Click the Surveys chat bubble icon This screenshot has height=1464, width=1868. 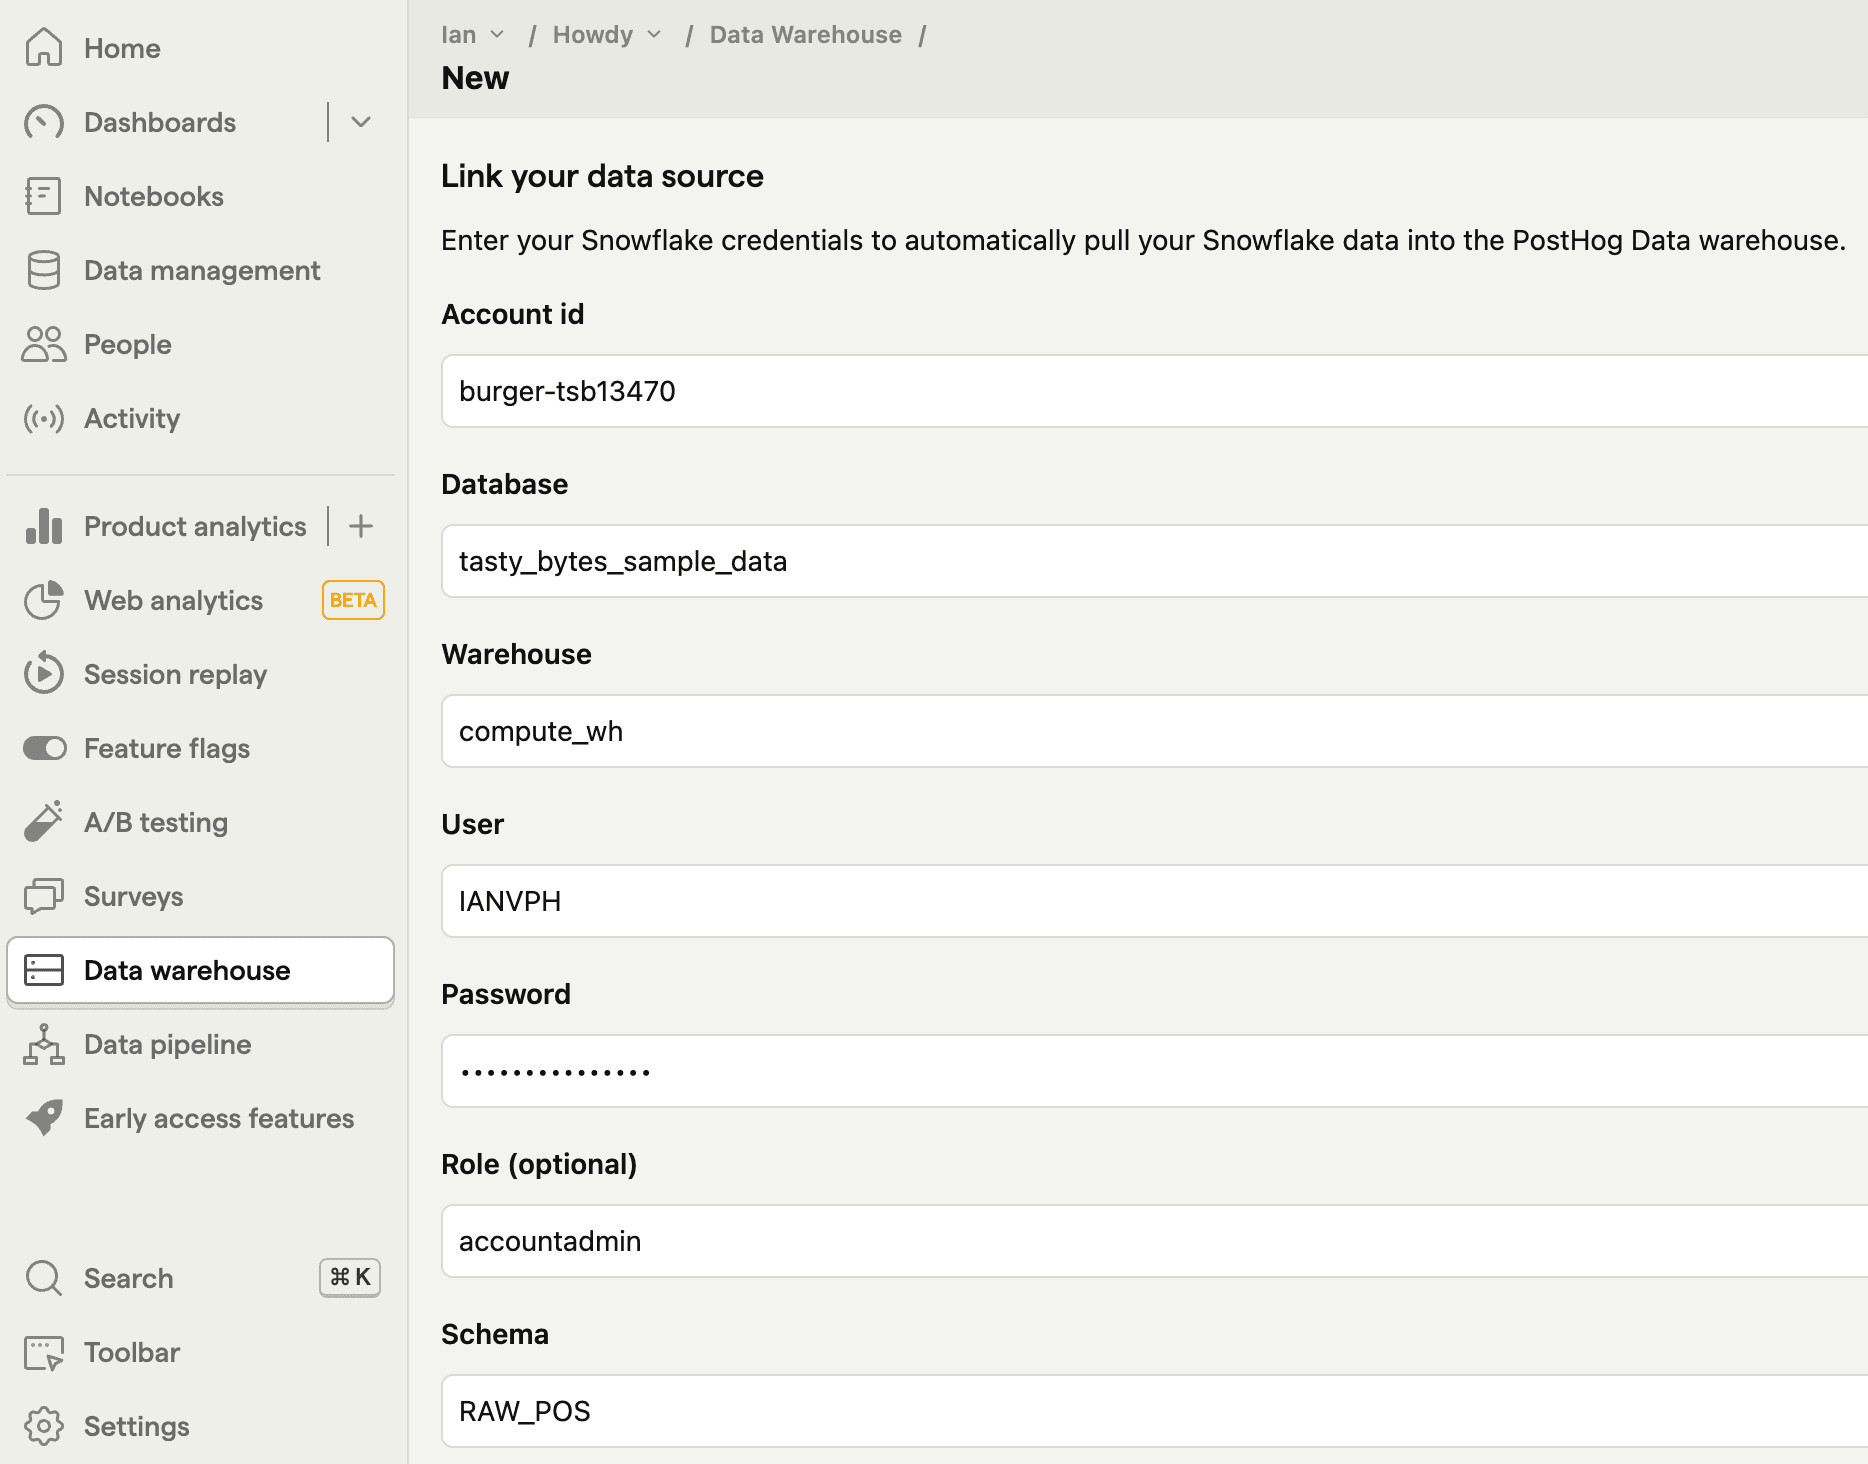pos(43,896)
